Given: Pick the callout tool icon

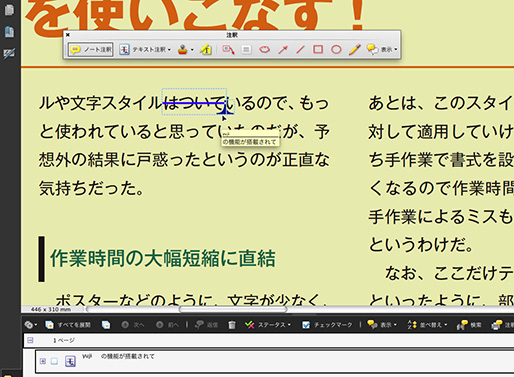Looking at the screenshot, I should pos(228,50).
